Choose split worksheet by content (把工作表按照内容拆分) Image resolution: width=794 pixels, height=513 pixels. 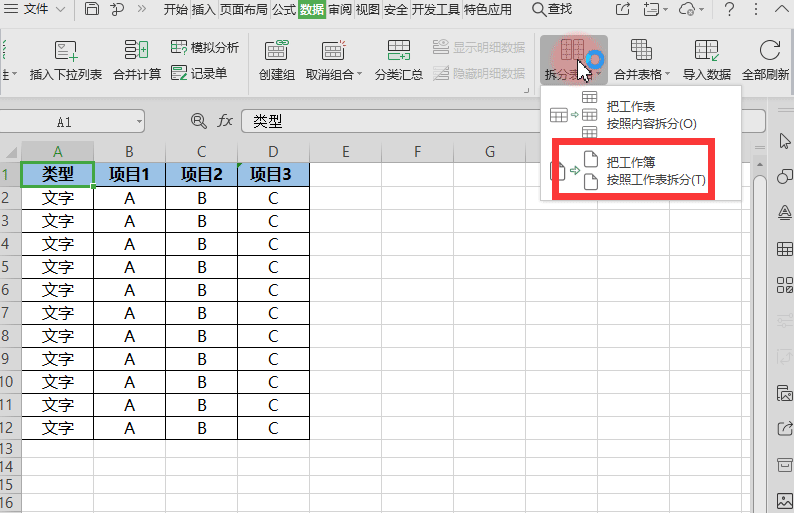(x=650, y=114)
